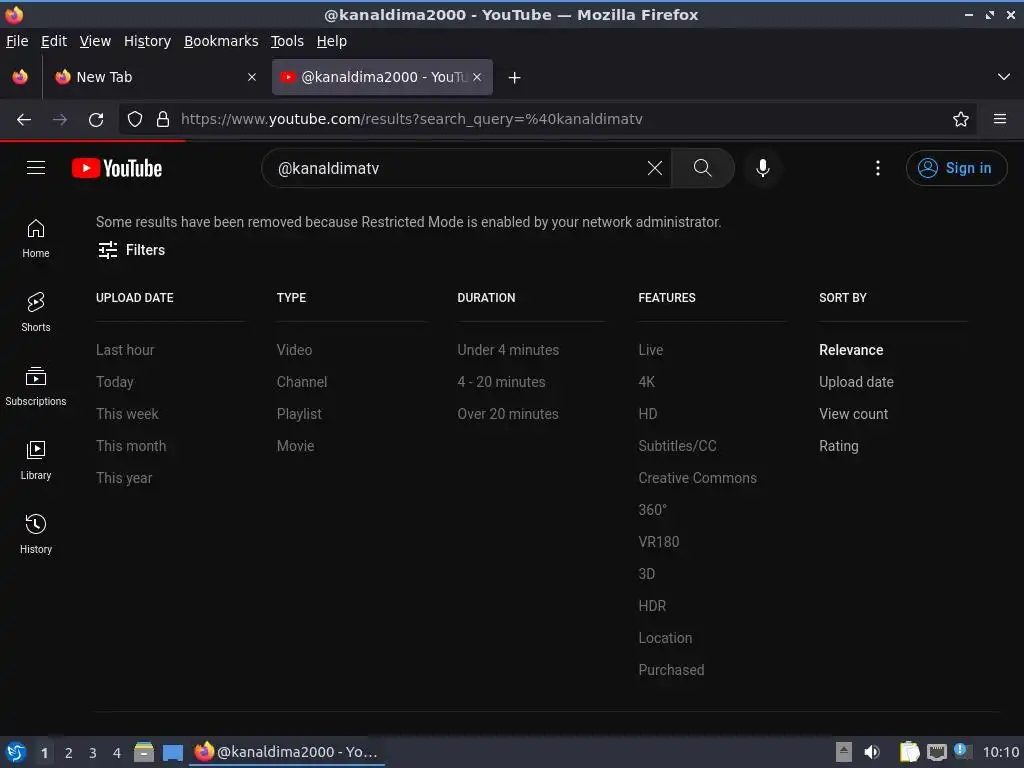Screen dimensions: 1024x768
Task: Open Subscriptions in sidebar
Action: pyautogui.click(x=36, y=387)
